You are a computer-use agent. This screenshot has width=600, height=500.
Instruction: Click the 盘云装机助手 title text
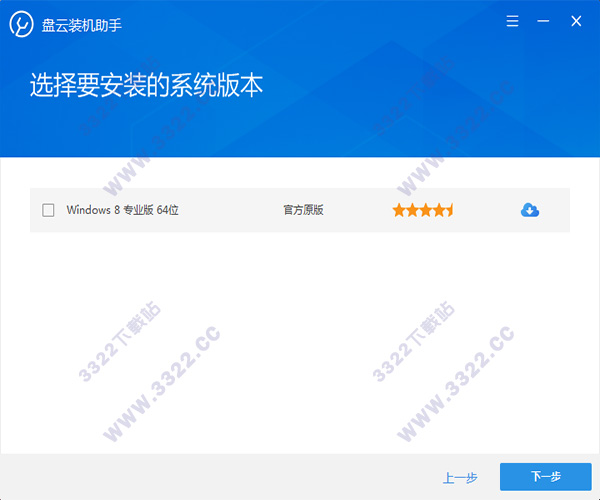click(82, 25)
